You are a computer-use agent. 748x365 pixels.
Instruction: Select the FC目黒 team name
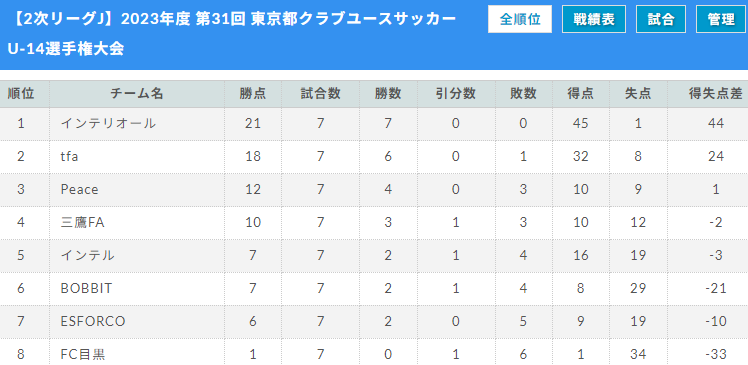(83, 354)
